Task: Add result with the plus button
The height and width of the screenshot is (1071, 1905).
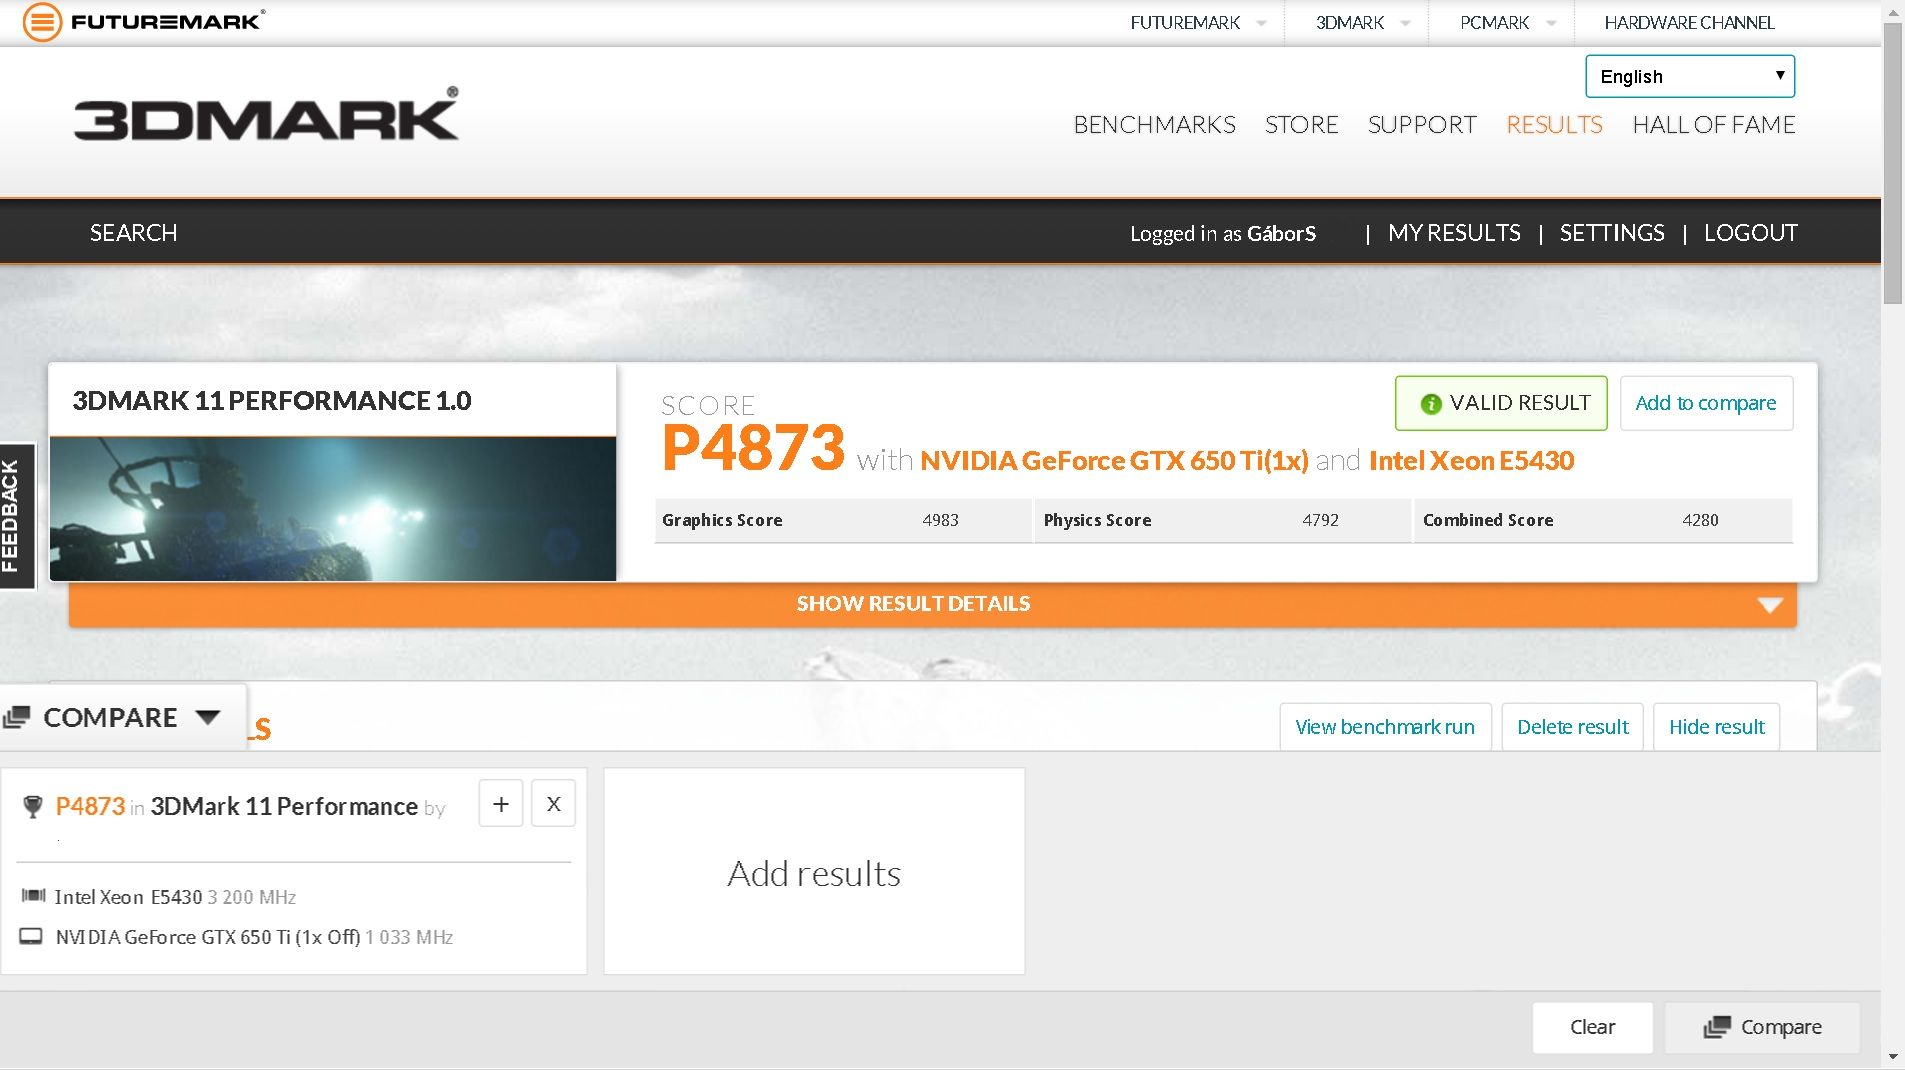Action: click(501, 804)
